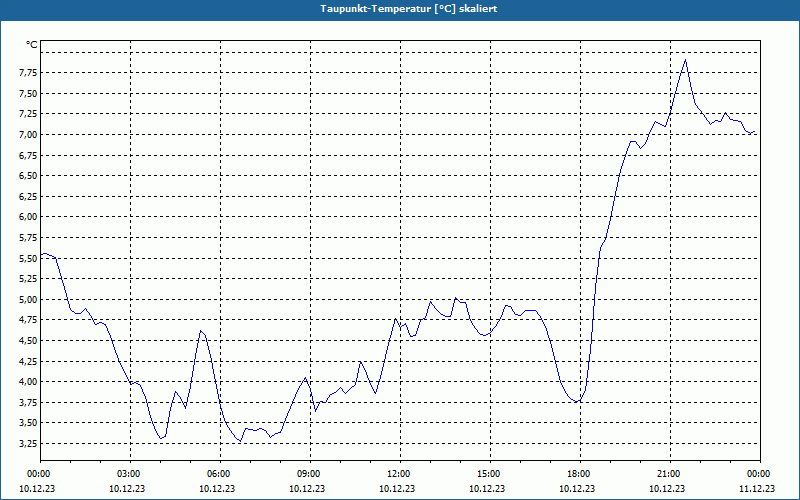Image resolution: width=800 pixels, height=500 pixels.
Task: Select the 3,50 y-axis label
Action: pyautogui.click(x=28, y=423)
